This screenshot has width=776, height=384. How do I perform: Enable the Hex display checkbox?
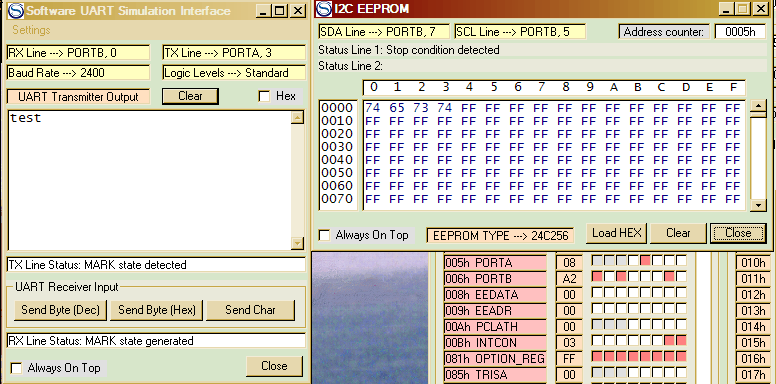tap(264, 96)
